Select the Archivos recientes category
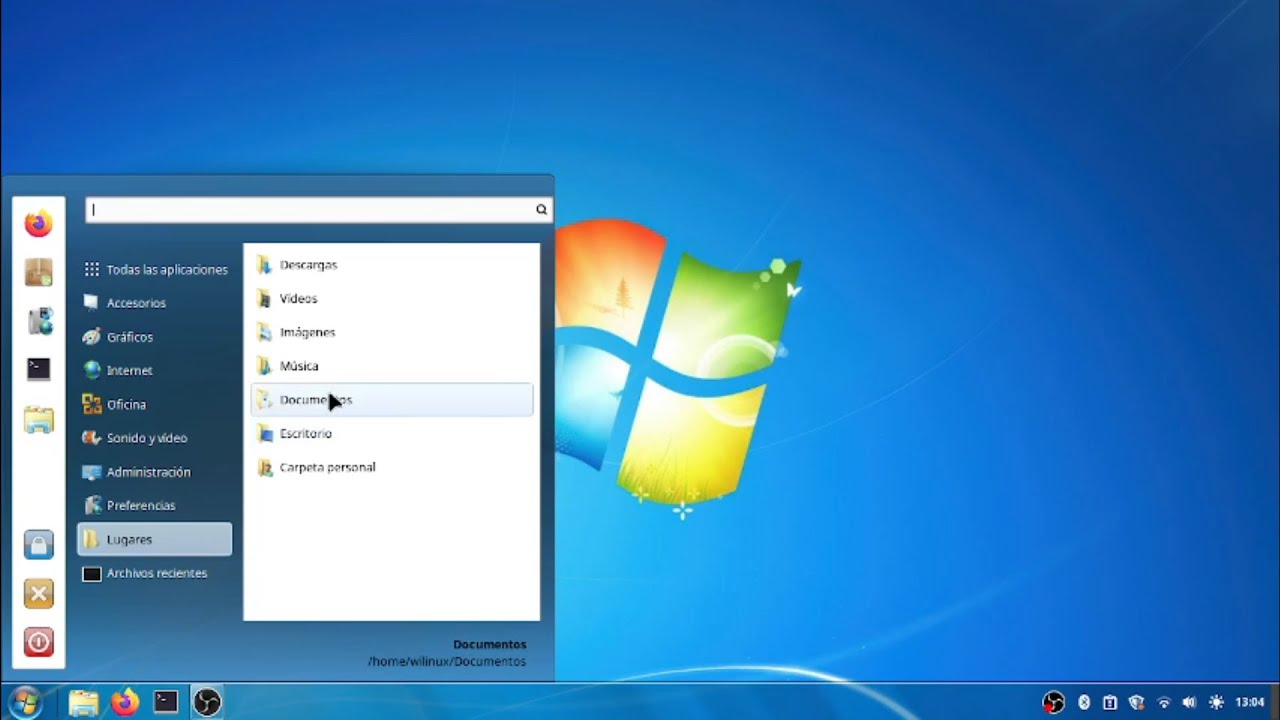Image resolution: width=1280 pixels, height=720 pixels. [x=155, y=573]
